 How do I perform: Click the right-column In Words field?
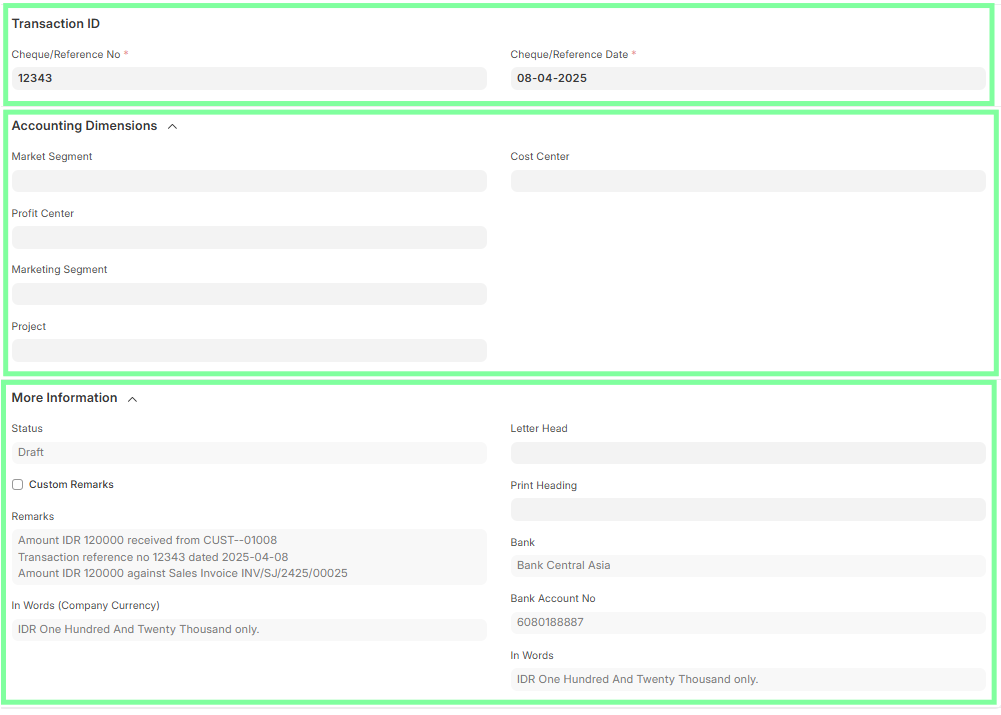pos(747,680)
